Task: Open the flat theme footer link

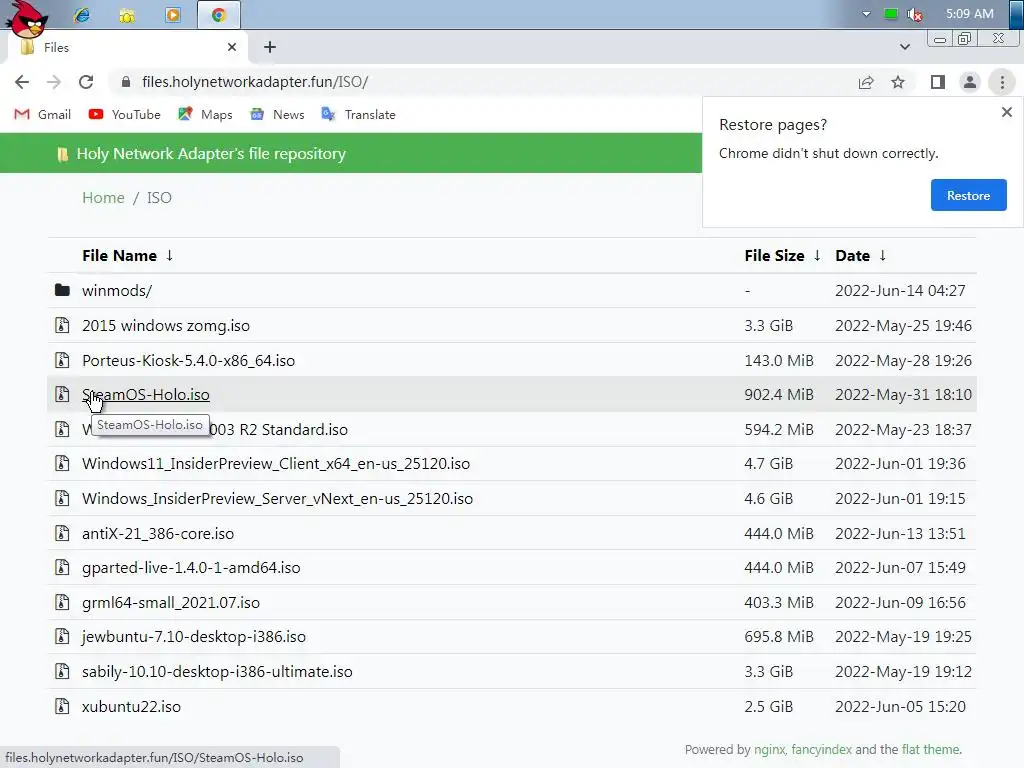Action: click(931, 750)
